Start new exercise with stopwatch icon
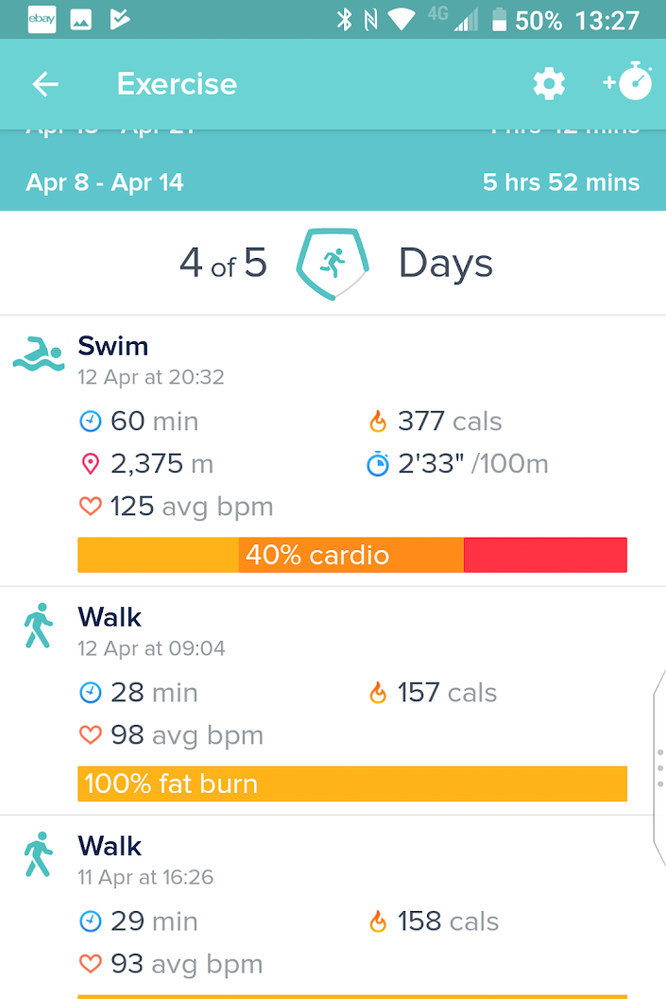This screenshot has height=999, width=666. (x=628, y=84)
